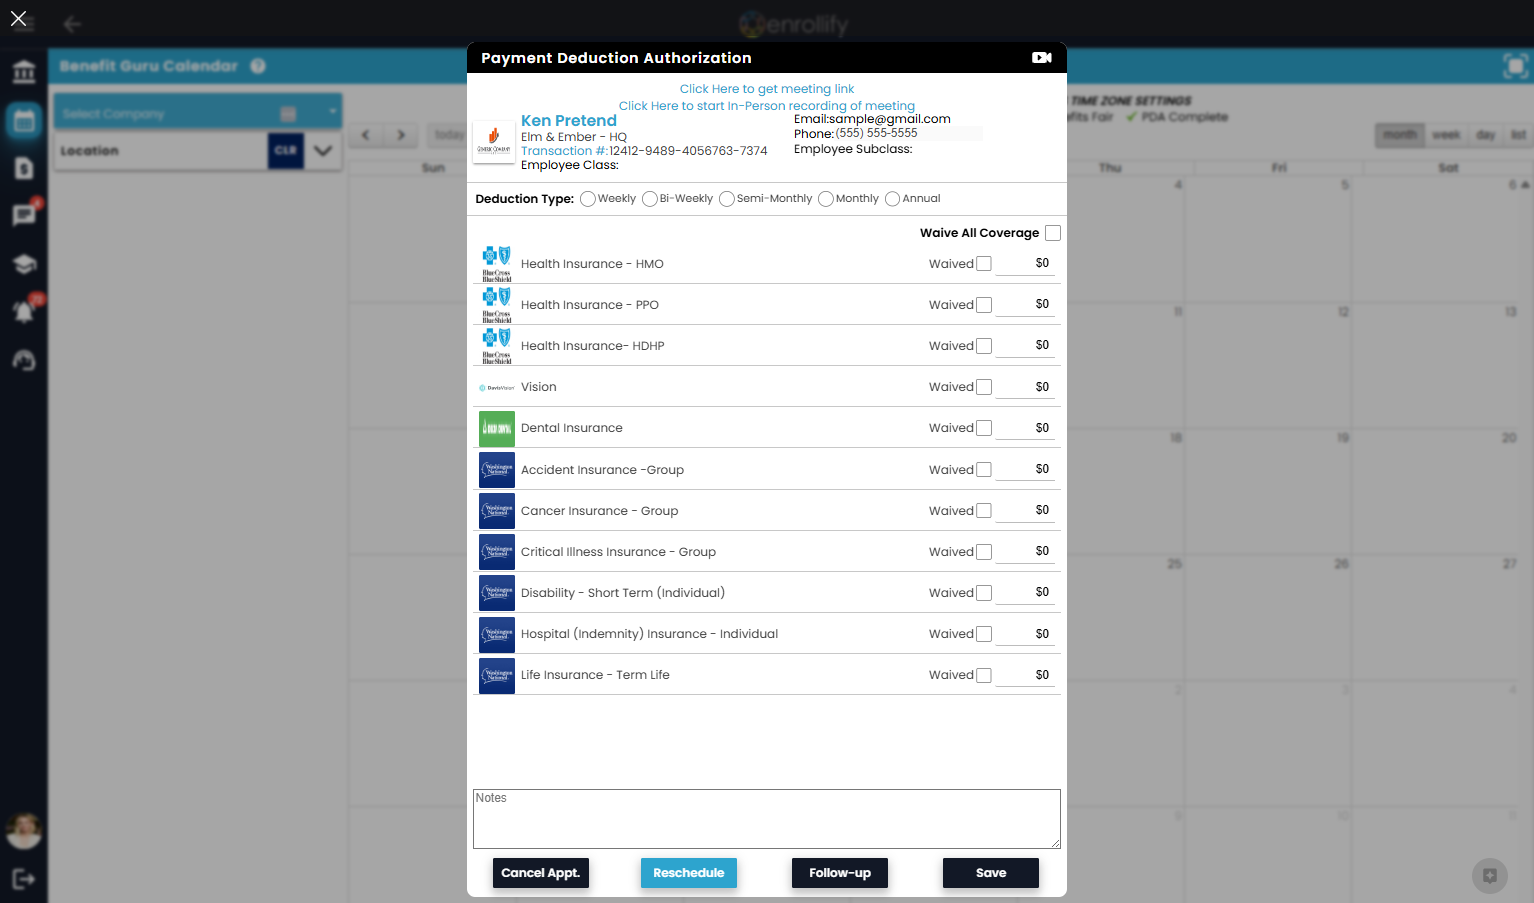This screenshot has height=903, width=1534.
Task: Click the Elm & Ember company logo
Action: pyautogui.click(x=494, y=142)
